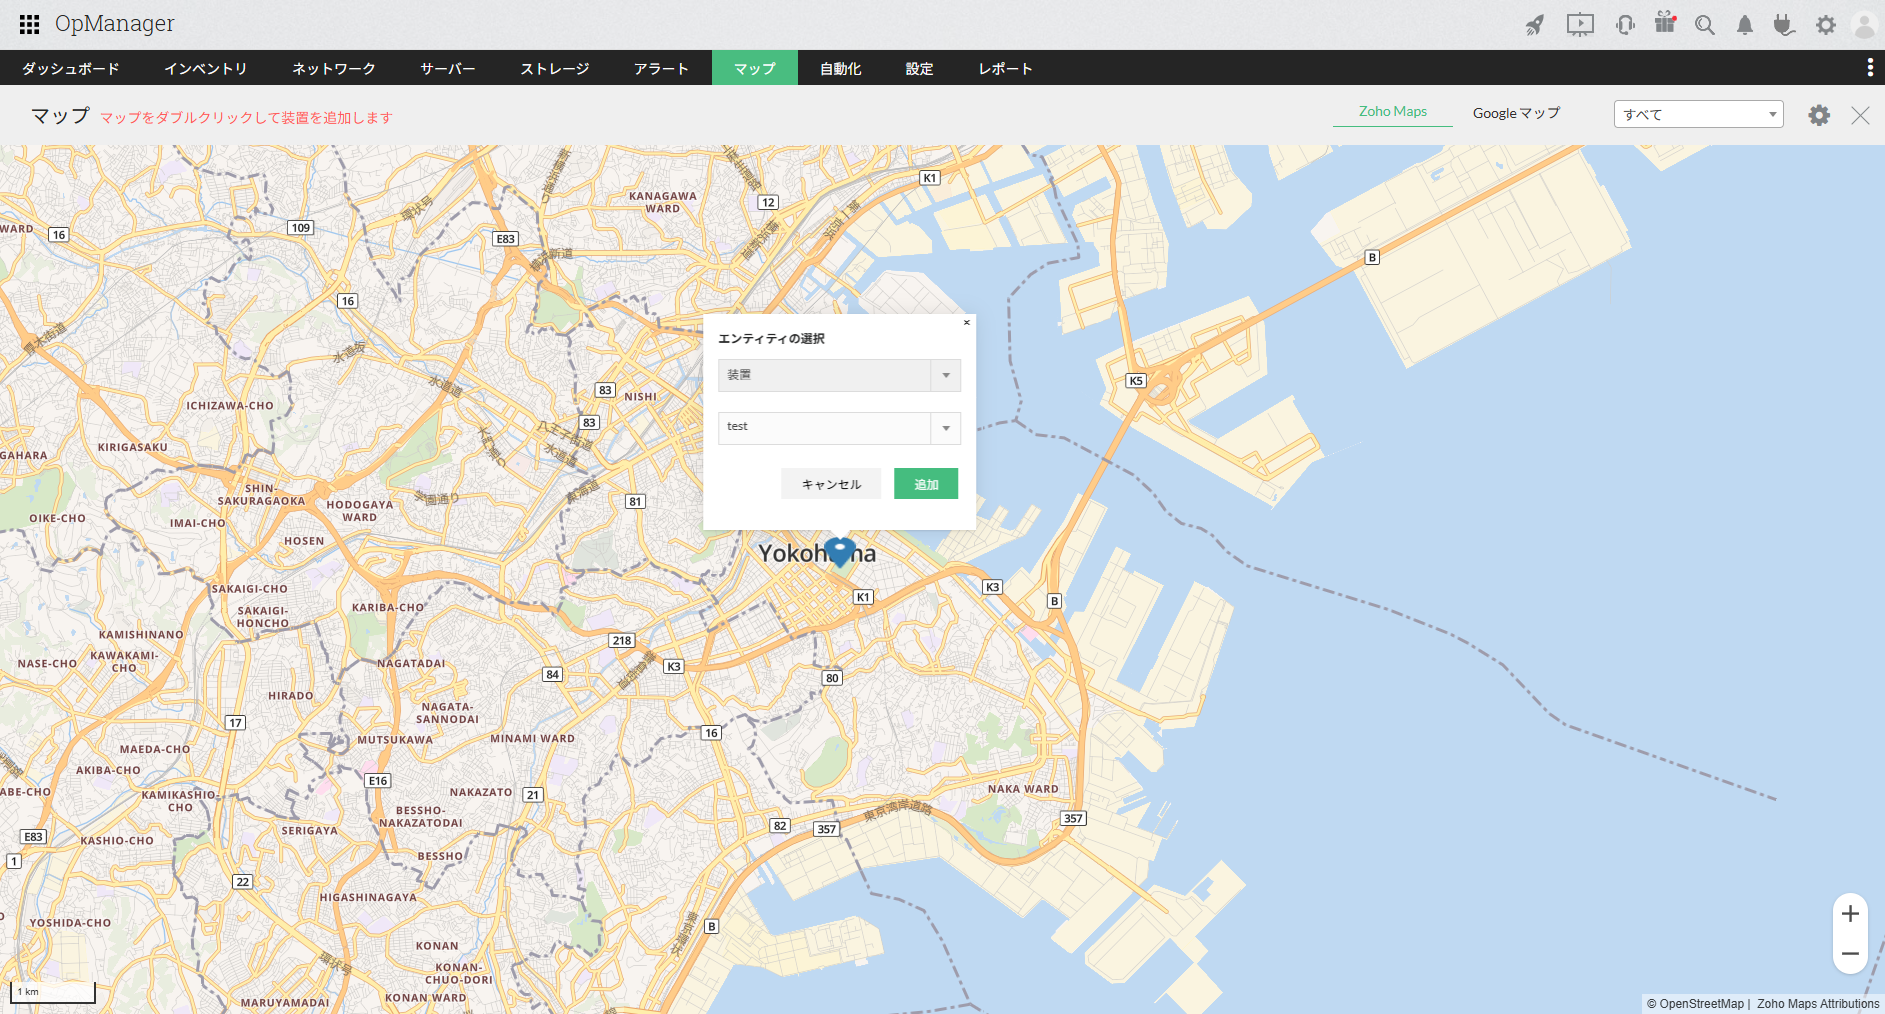Click the MINAMI WARD map label
The image size is (1885, 1014).
[532, 739]
